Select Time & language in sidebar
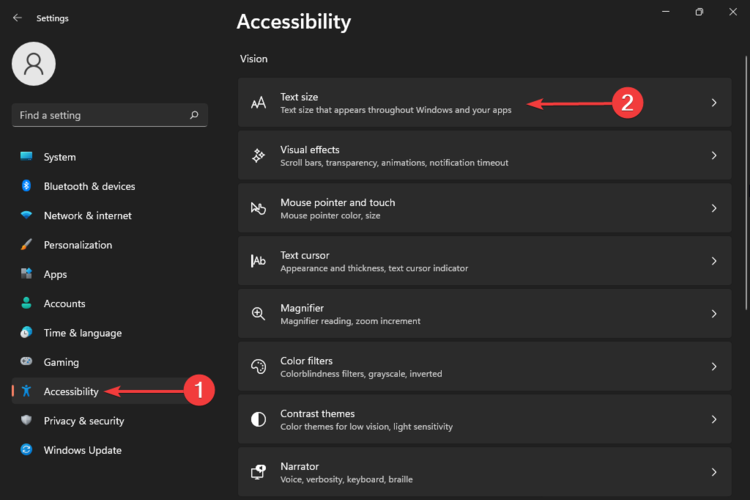 click(82, 333)
